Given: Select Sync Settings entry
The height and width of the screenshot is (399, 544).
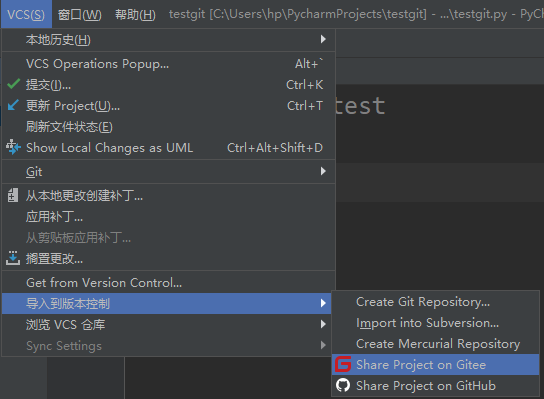Looking at the screenshot, I should (x=167, y=346).
